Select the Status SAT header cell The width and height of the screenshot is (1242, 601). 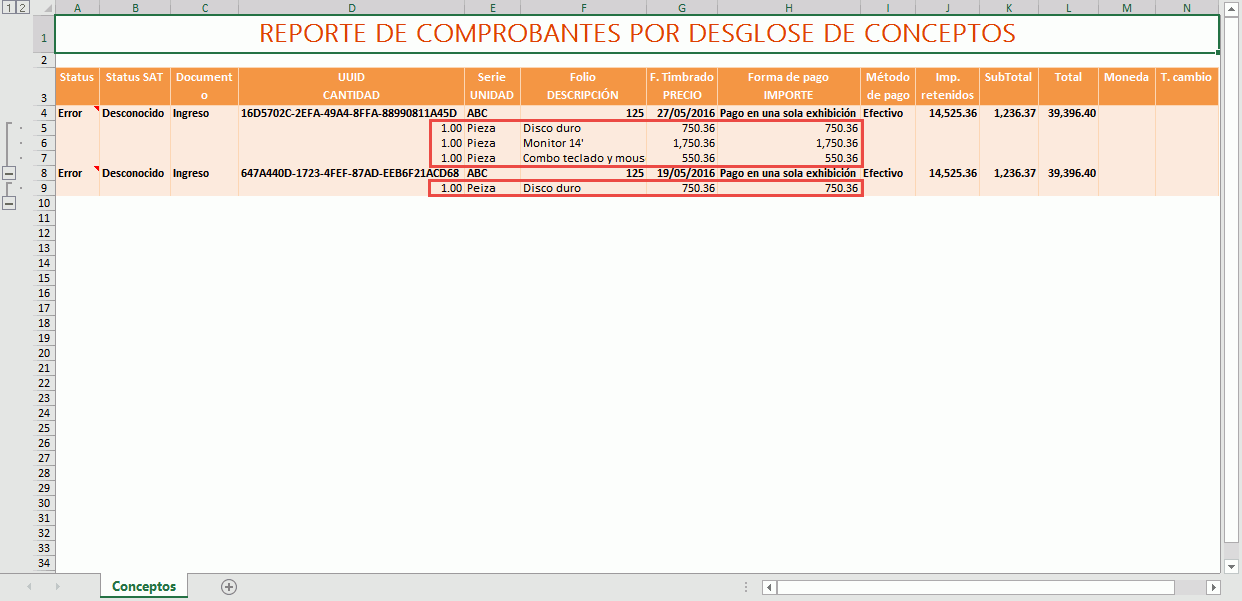(x=134, y=86)
